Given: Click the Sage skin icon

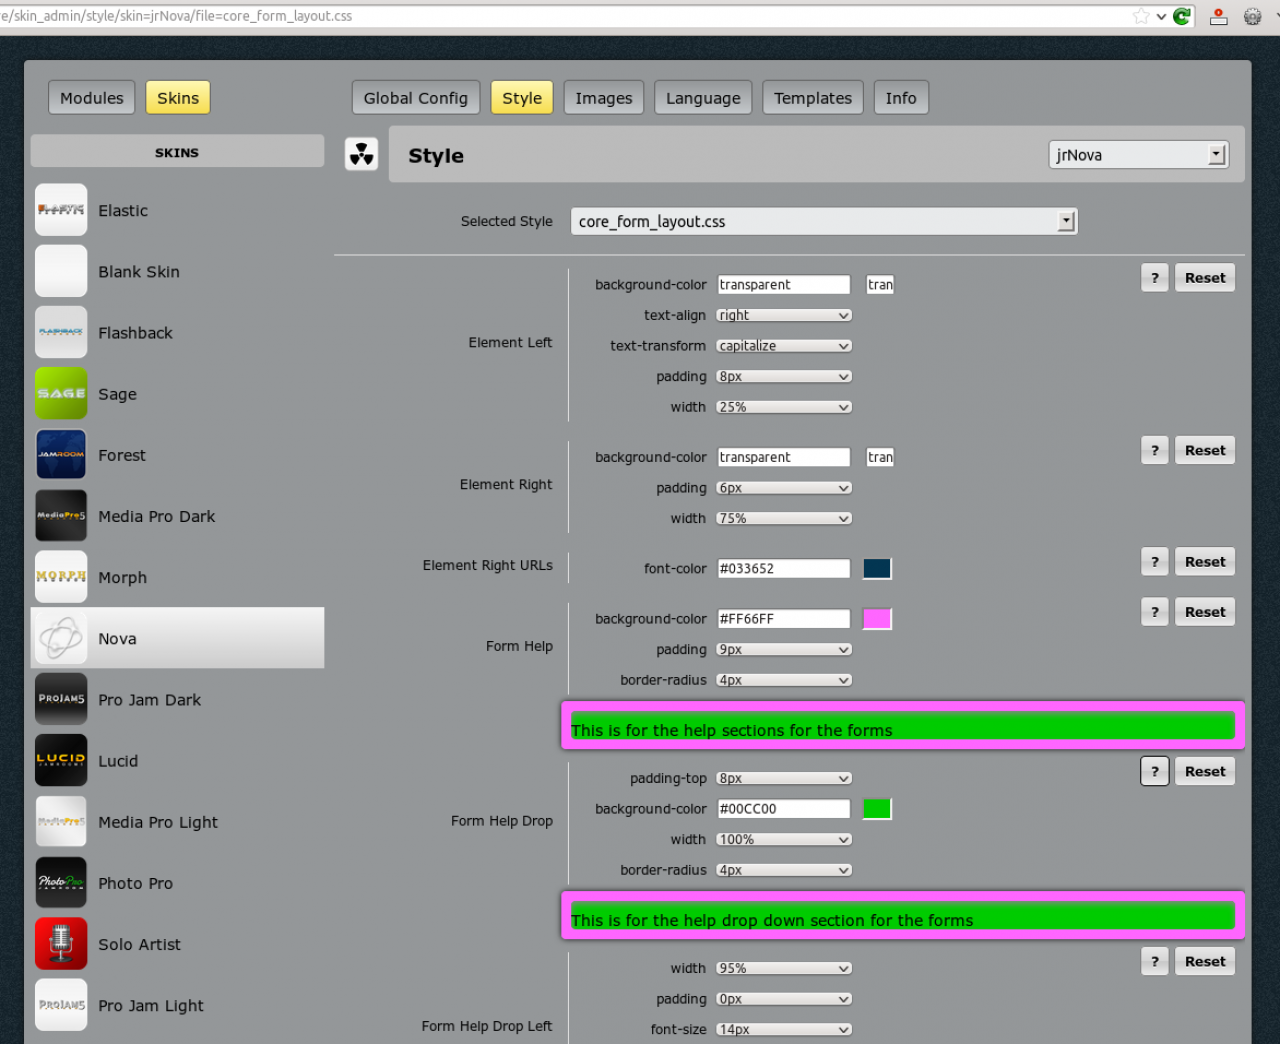Looking at the screenshot, I should click(61, 394).
